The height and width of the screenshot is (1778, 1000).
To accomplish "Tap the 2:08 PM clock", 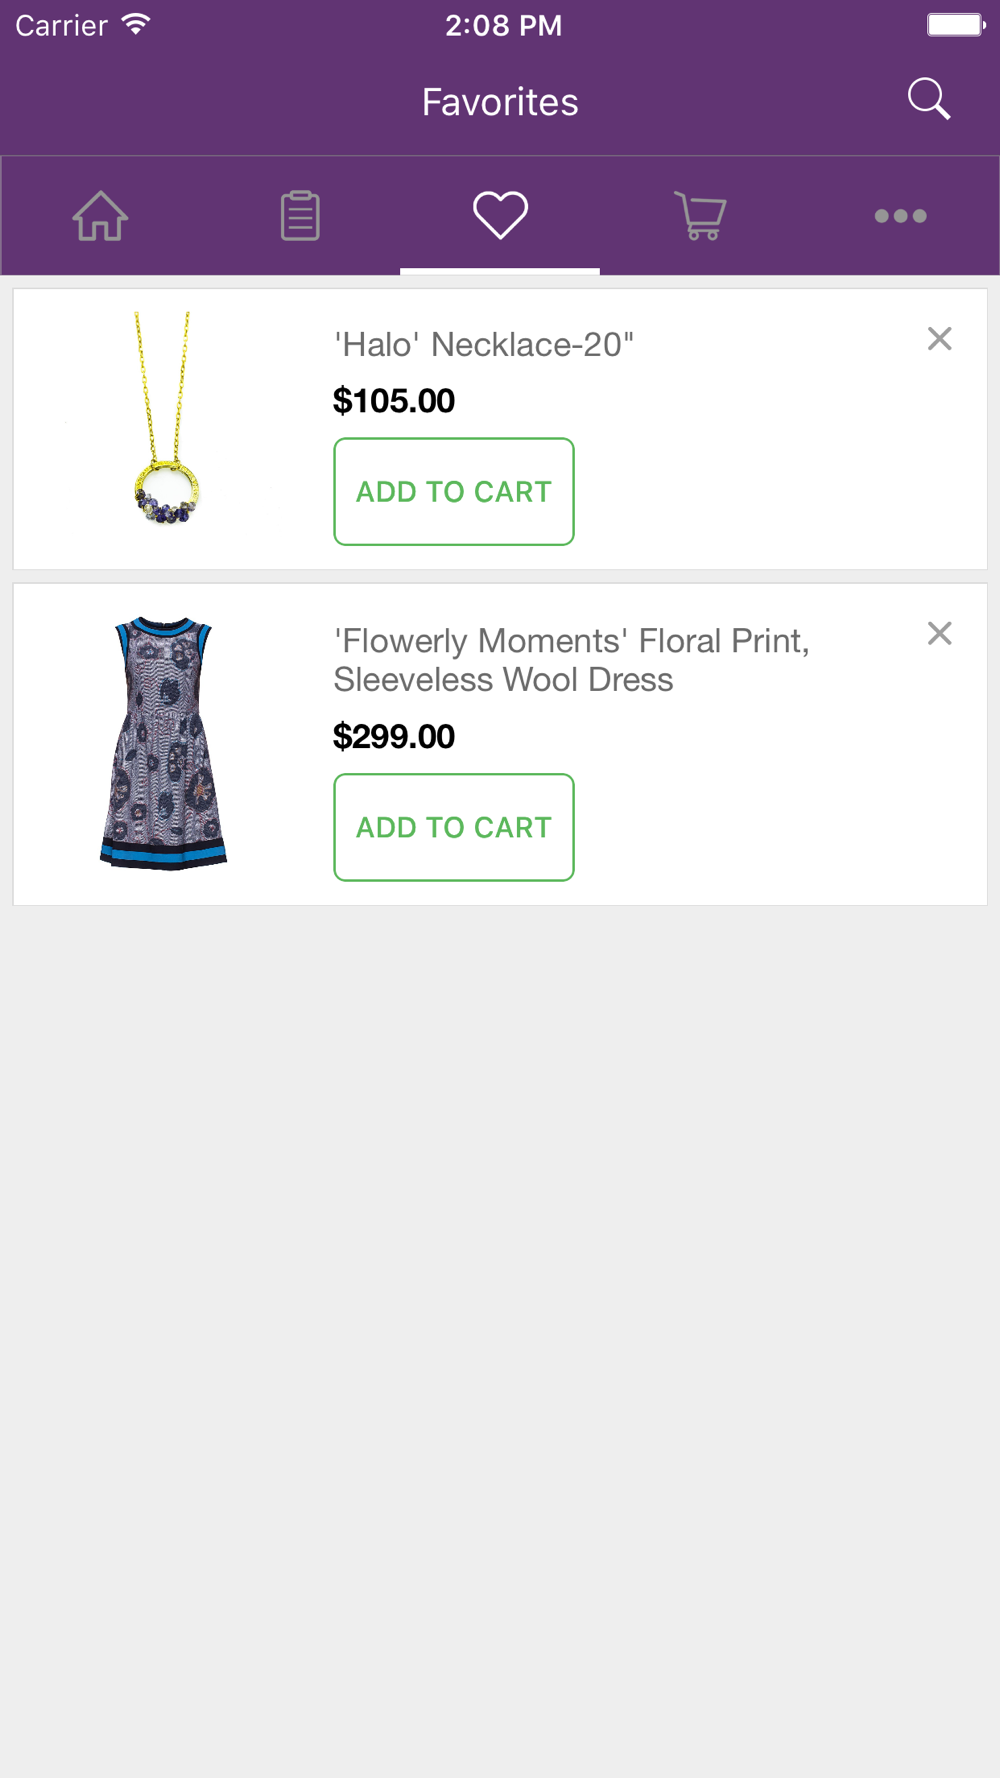I will [x=503, y=25].
